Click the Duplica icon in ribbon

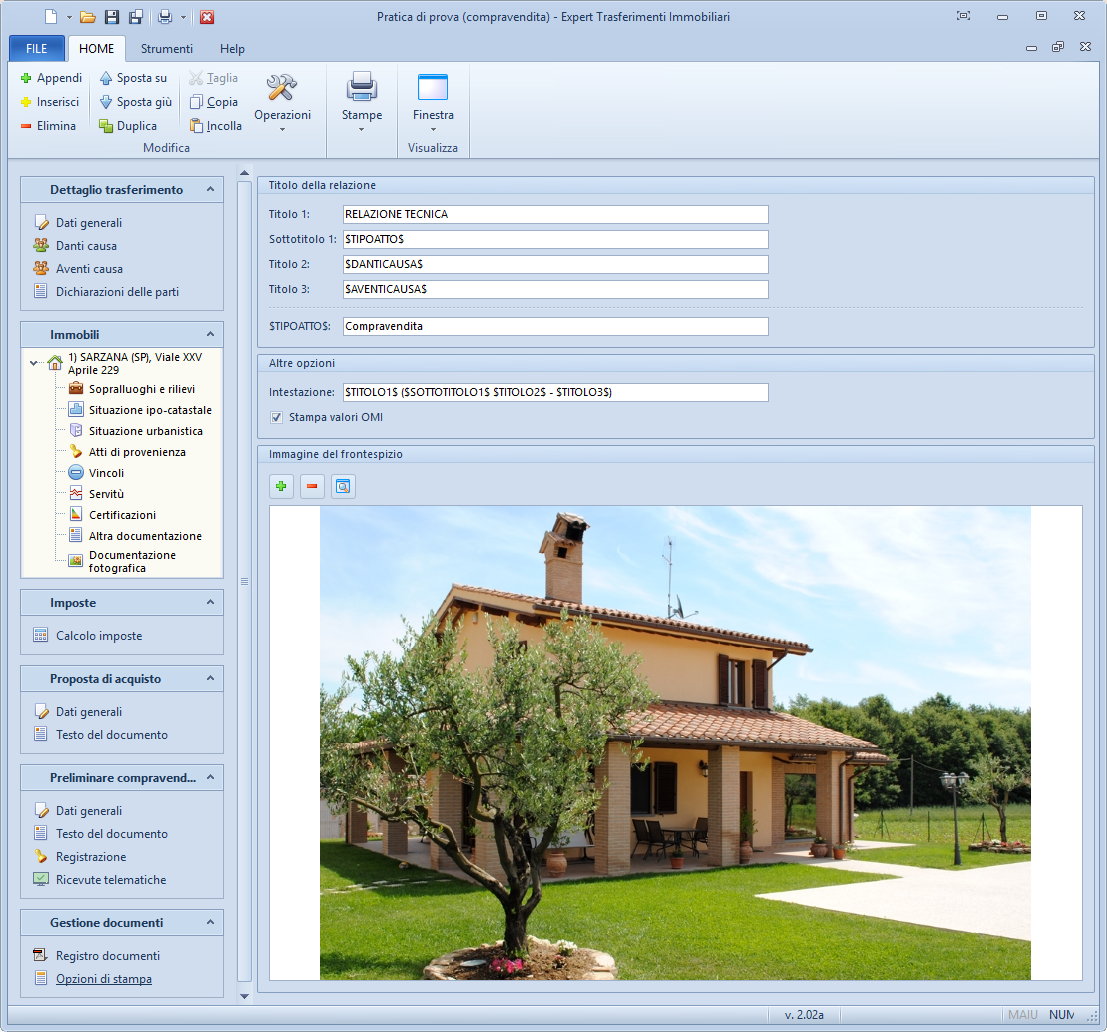pos(106,126)
